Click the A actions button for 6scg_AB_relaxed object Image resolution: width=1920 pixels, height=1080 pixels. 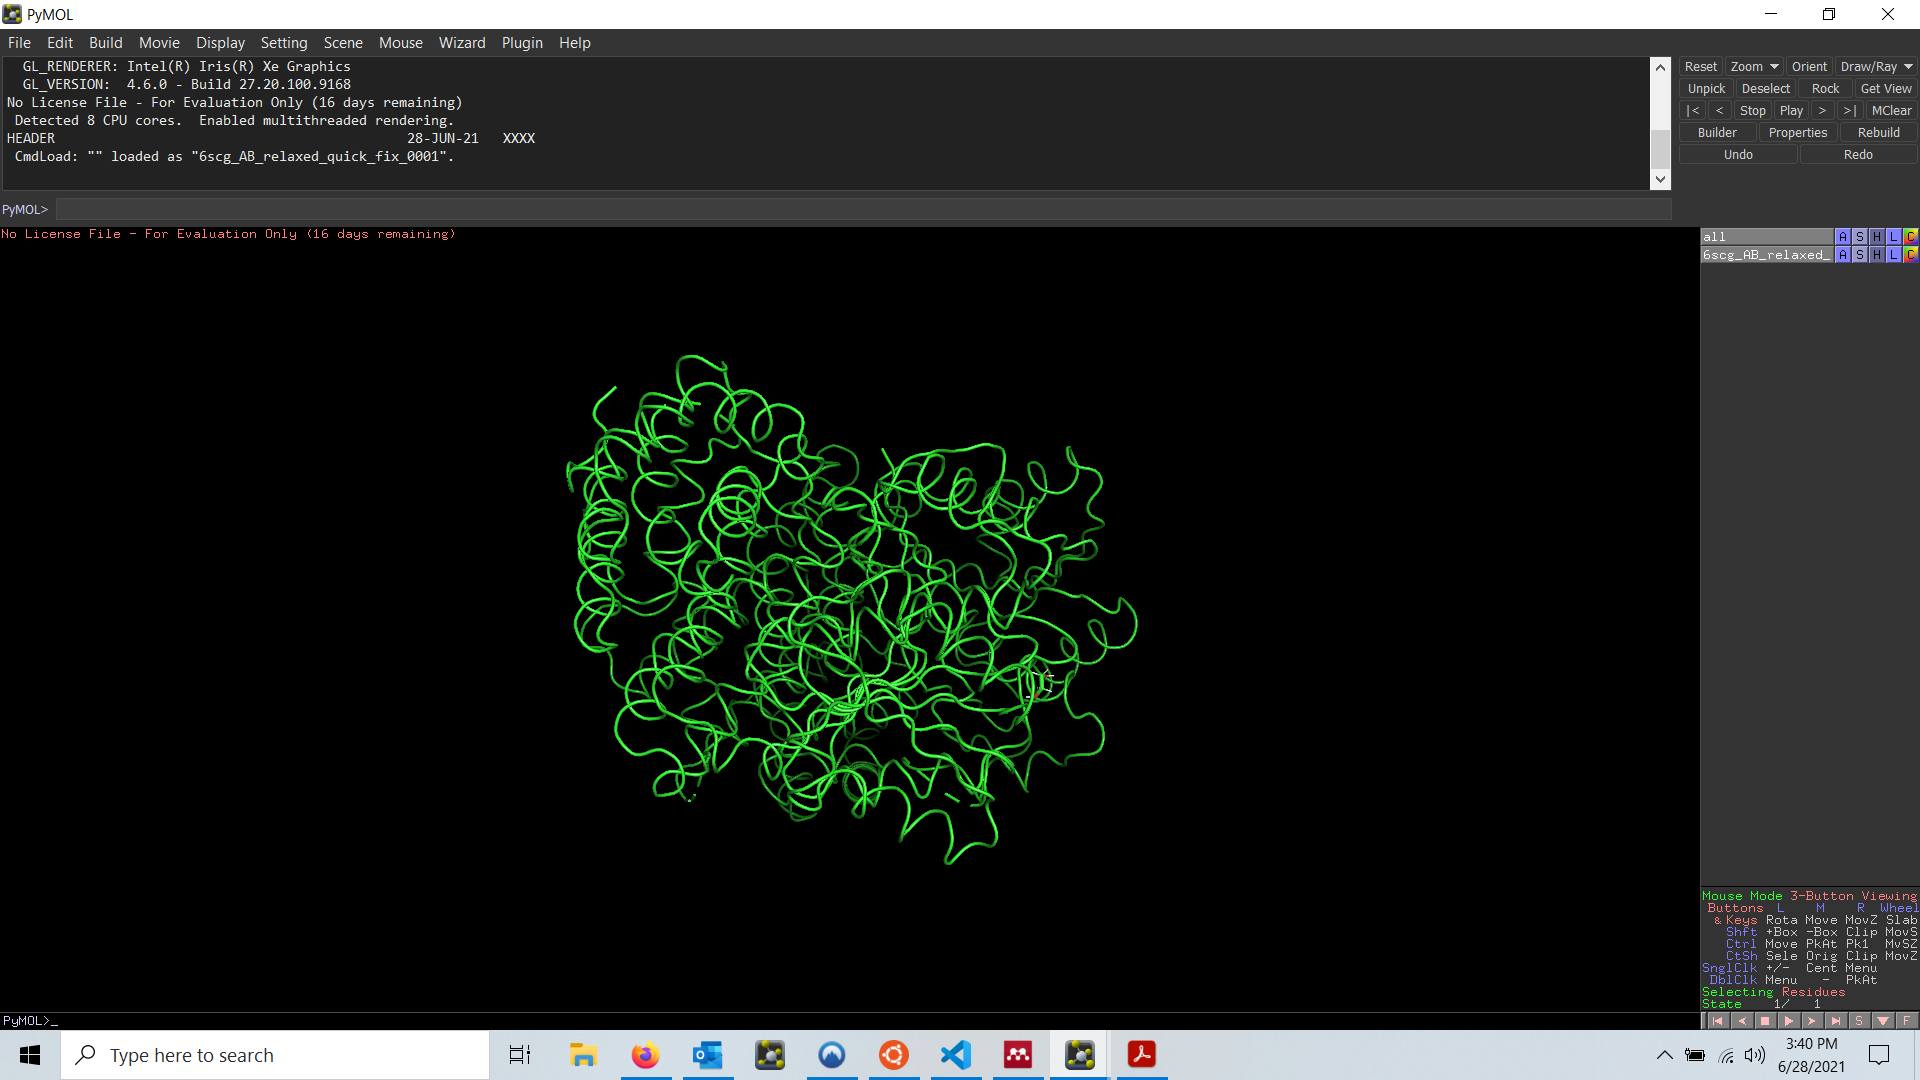point(1843,255)
